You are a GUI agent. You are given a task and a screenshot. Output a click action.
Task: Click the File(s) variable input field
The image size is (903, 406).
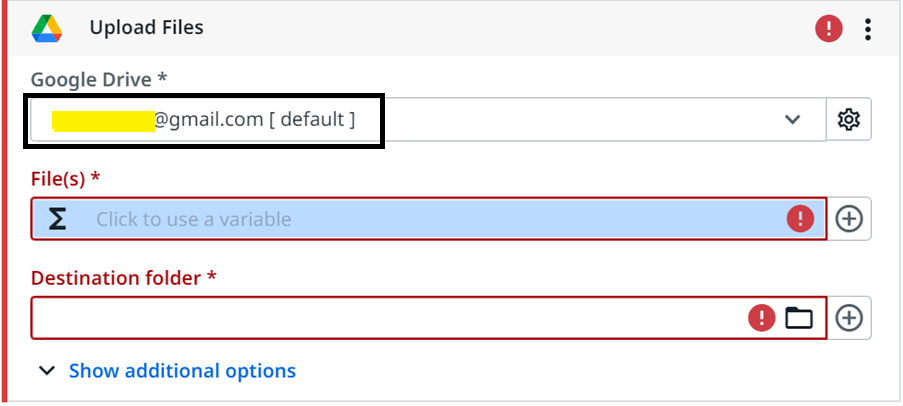pyautogui.click(x=428, y=219)
